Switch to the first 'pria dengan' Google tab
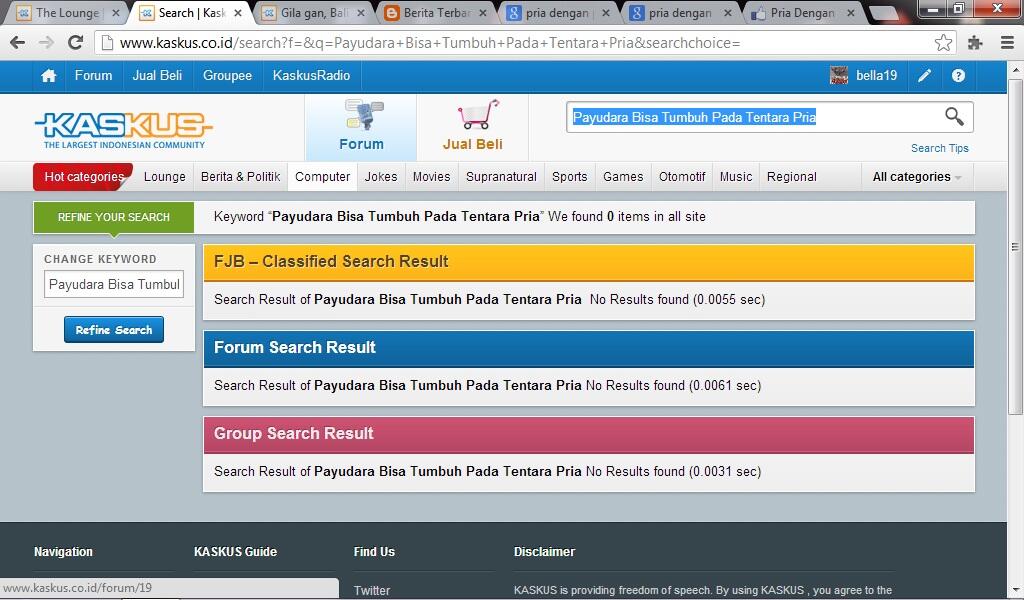Screen dimensions: 1024x600 coord(558,13)
